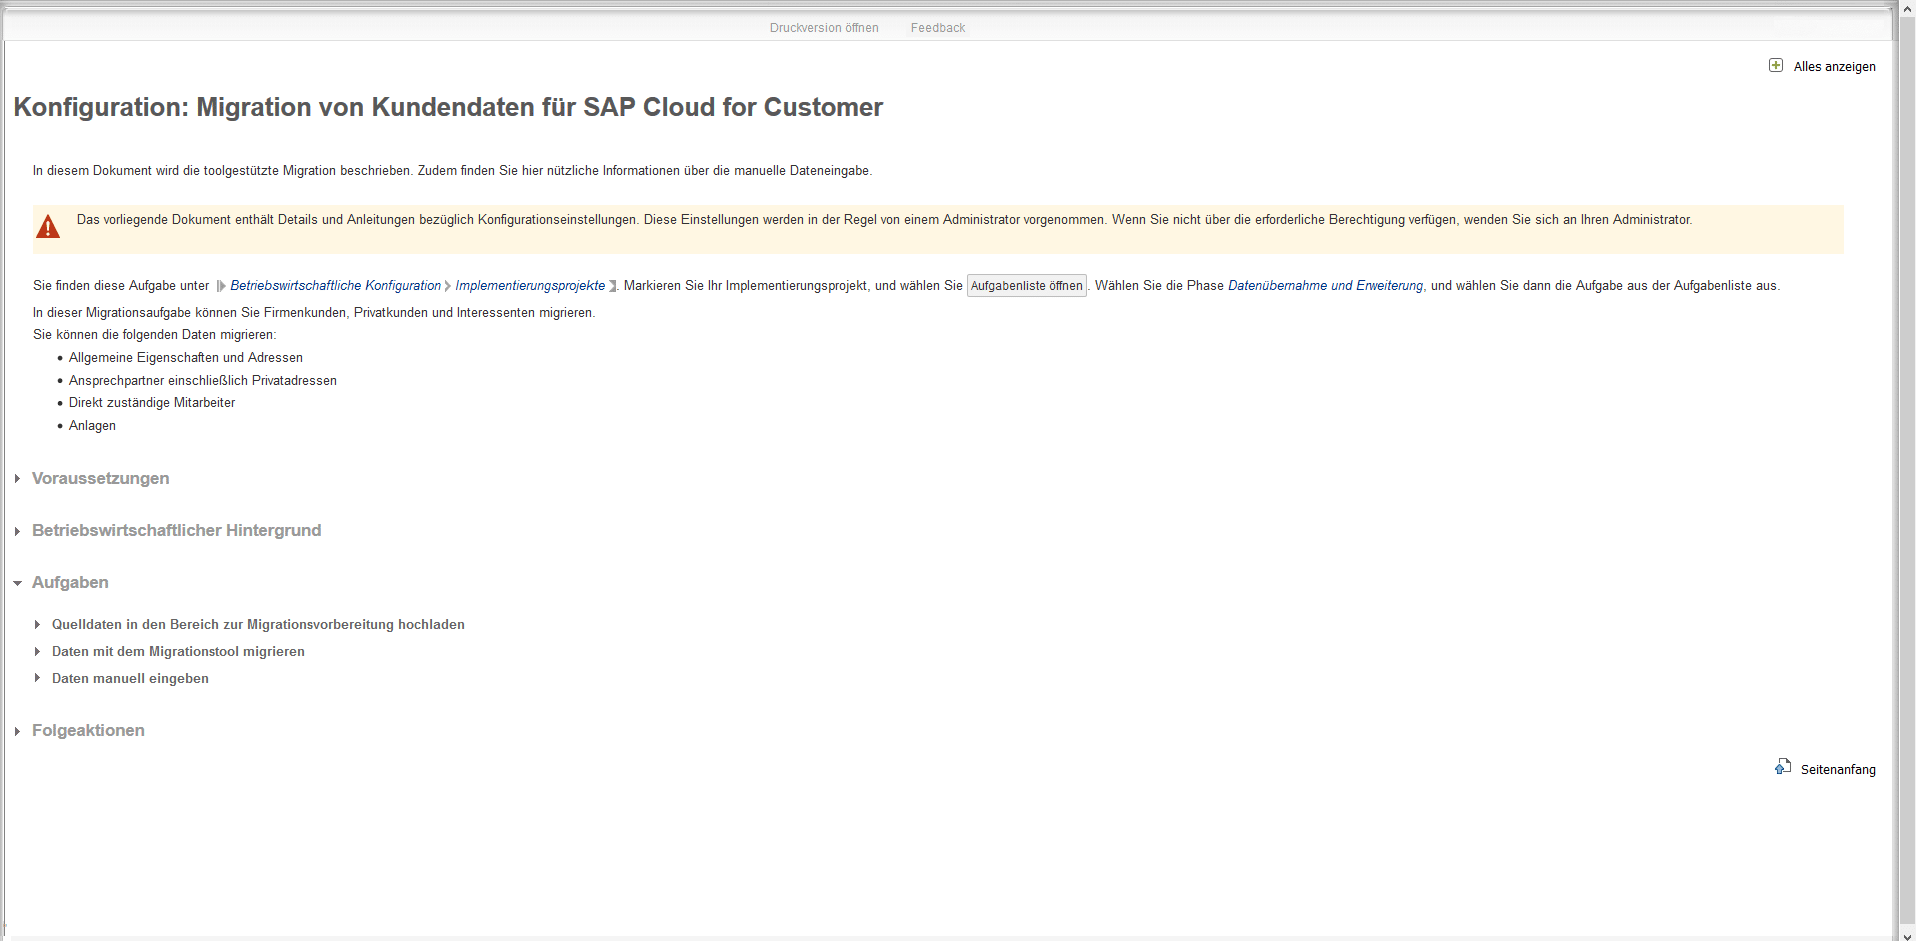Screen dimensions: 1916x941
Task: Click the Betriebswirtschaftlicher Hintergrund heading
Action: [176, 531]
